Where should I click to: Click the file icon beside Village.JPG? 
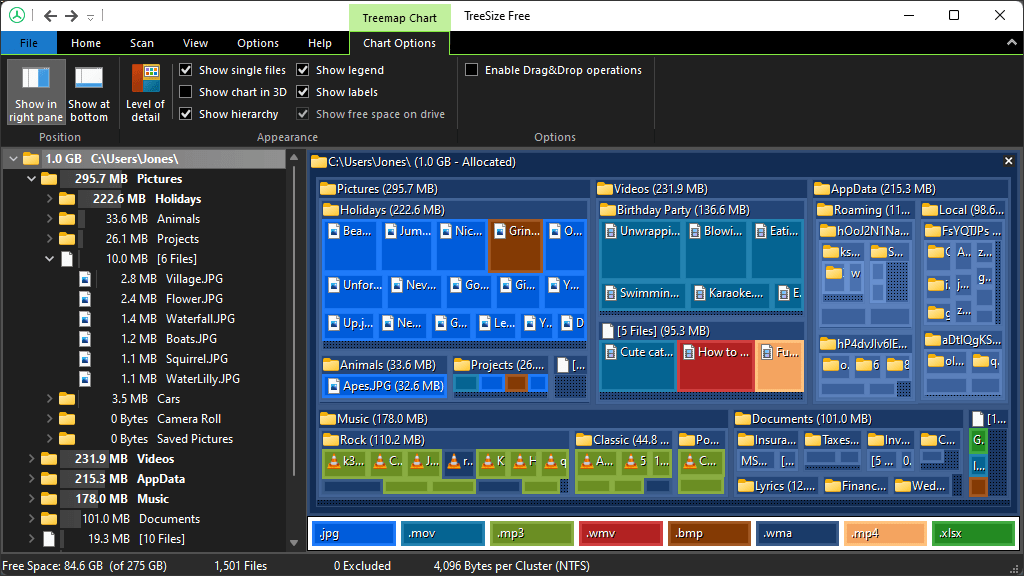coord(85,279)
